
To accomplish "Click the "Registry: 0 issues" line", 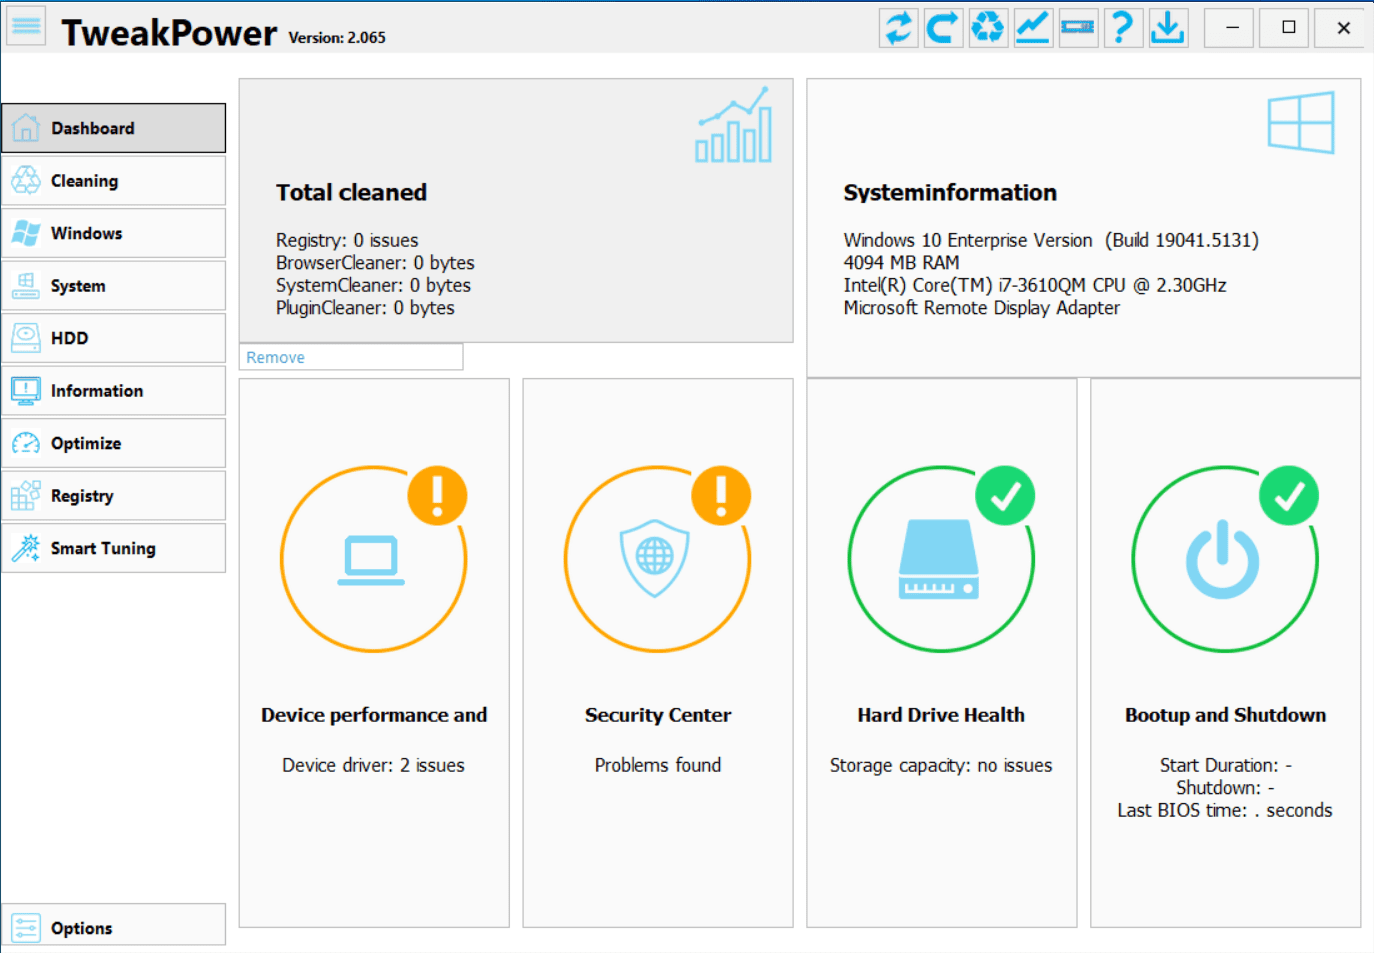I will coord(347,240).
